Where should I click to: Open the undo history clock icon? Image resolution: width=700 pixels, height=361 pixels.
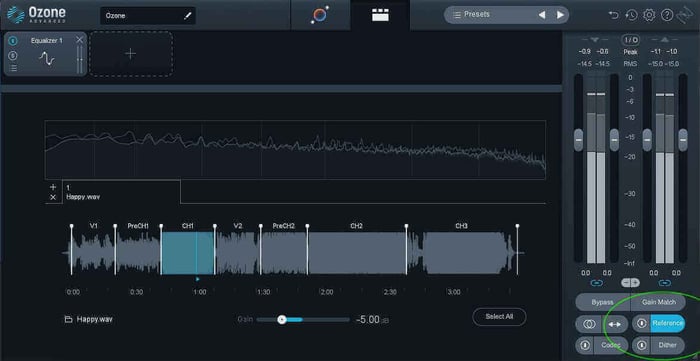631,15
